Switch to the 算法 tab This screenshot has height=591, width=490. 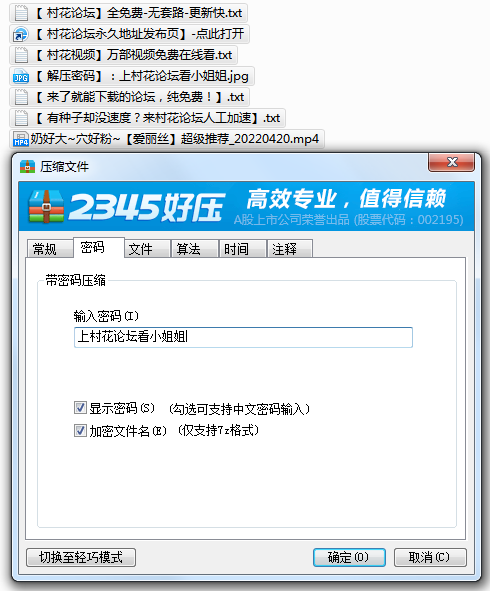click(x=195, y=249)
